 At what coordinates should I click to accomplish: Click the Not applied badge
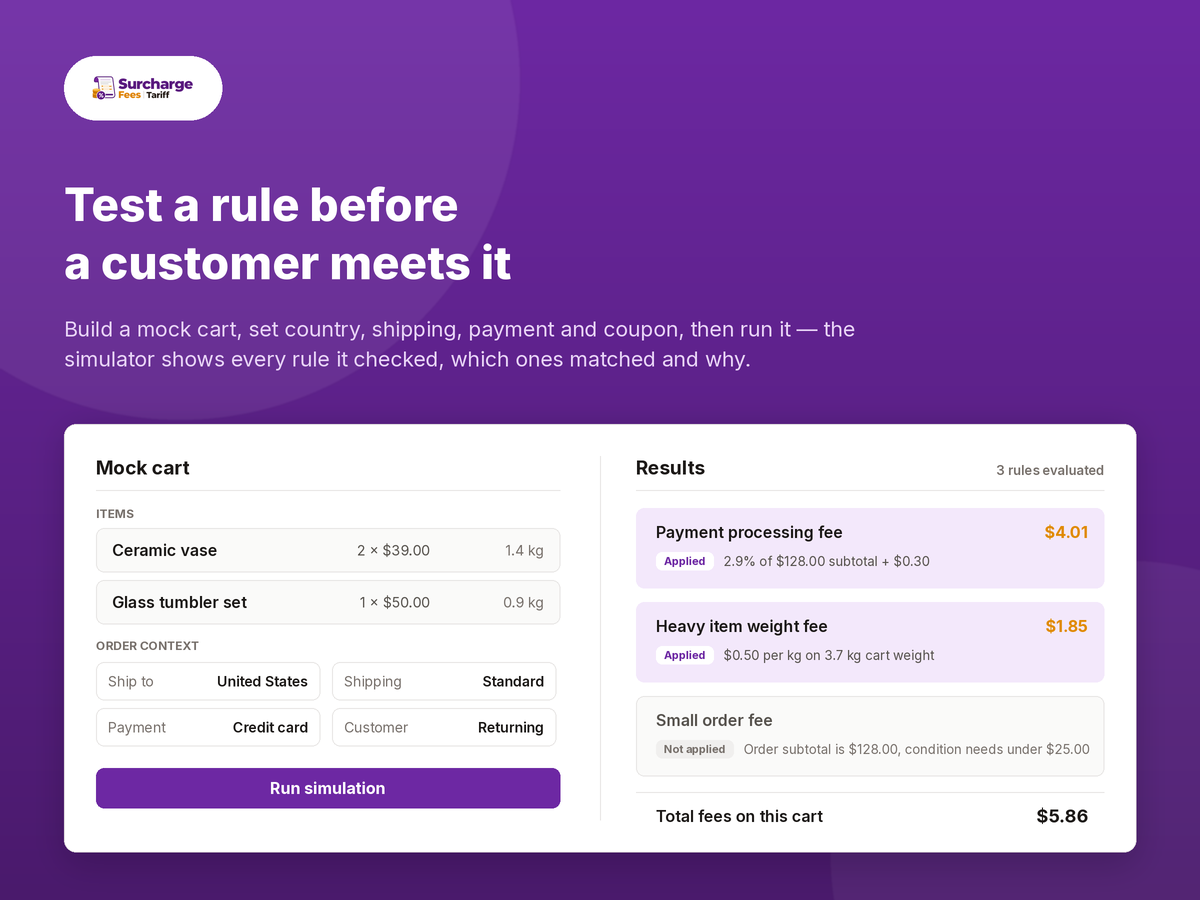pos(695,749)
